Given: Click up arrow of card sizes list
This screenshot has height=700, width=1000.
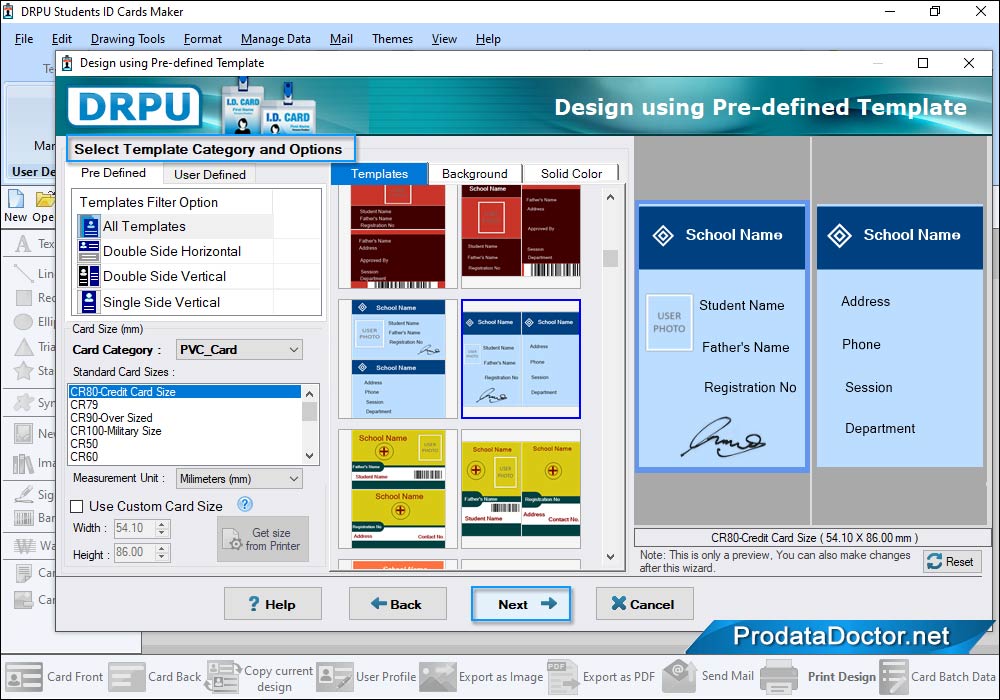Looking at the screenshot, I should (x=309, y=393).
